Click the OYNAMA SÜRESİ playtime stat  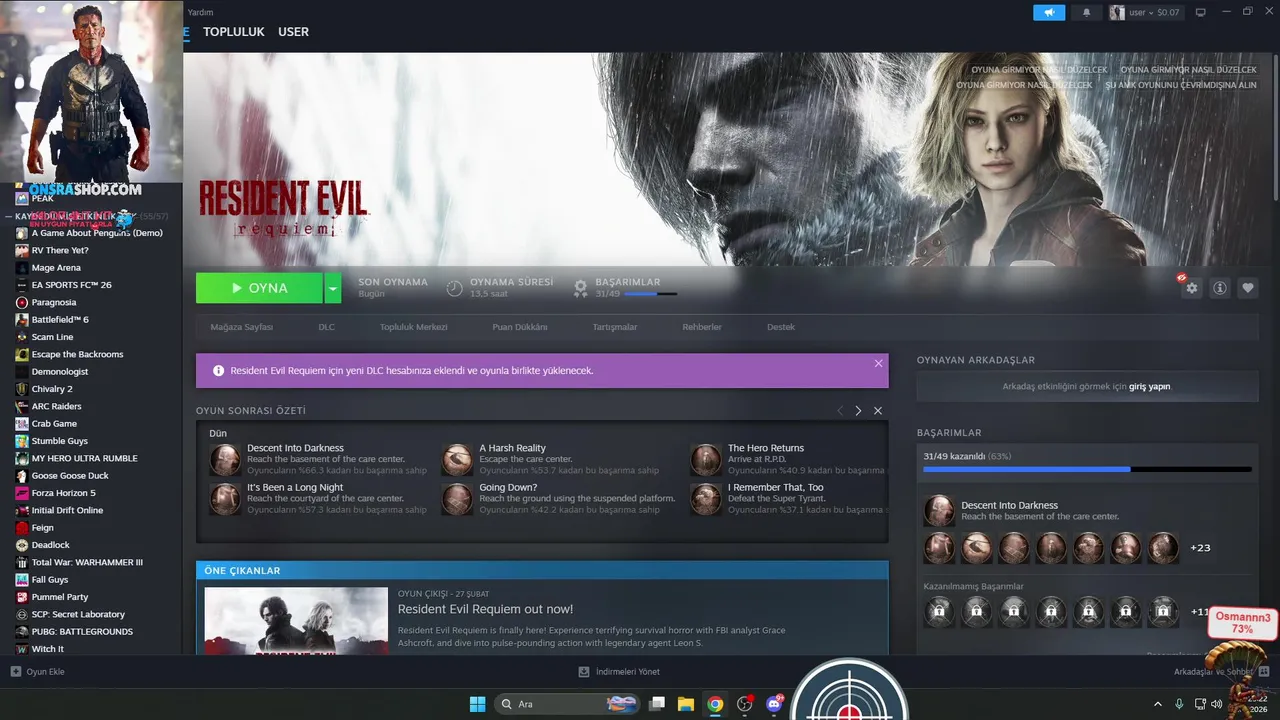499,288
